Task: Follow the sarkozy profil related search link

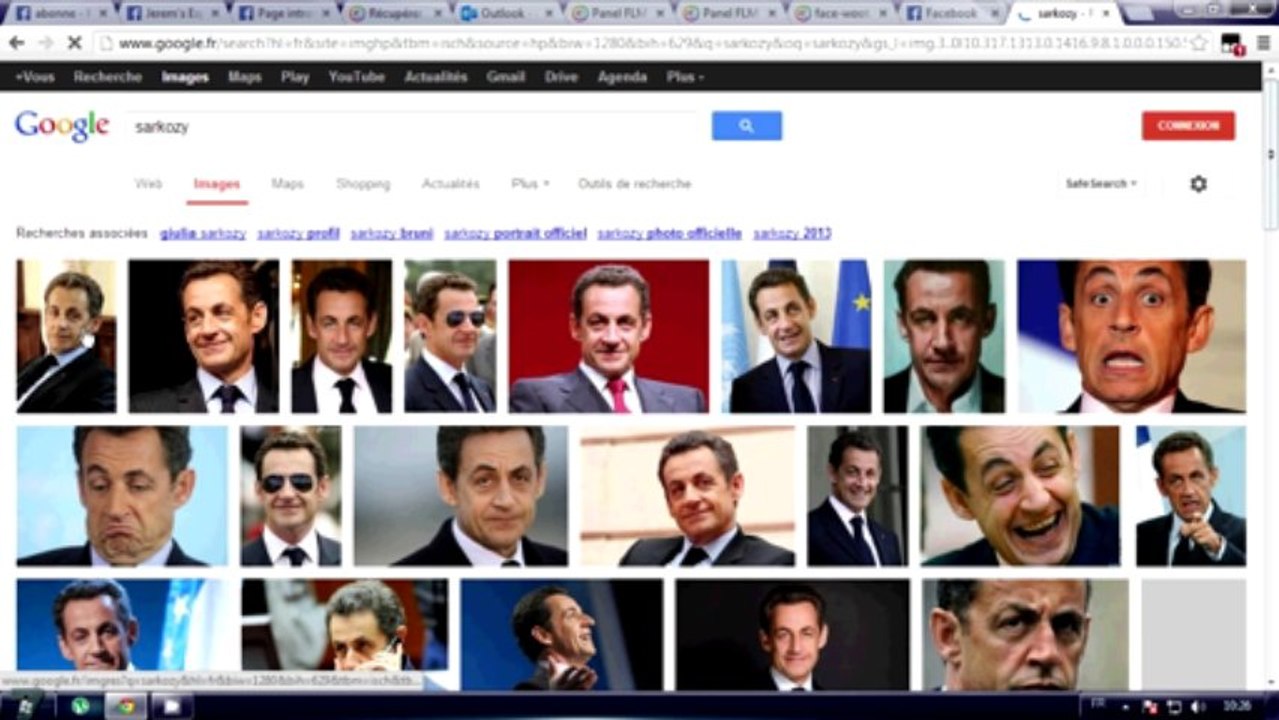Action: coord(299,234)
